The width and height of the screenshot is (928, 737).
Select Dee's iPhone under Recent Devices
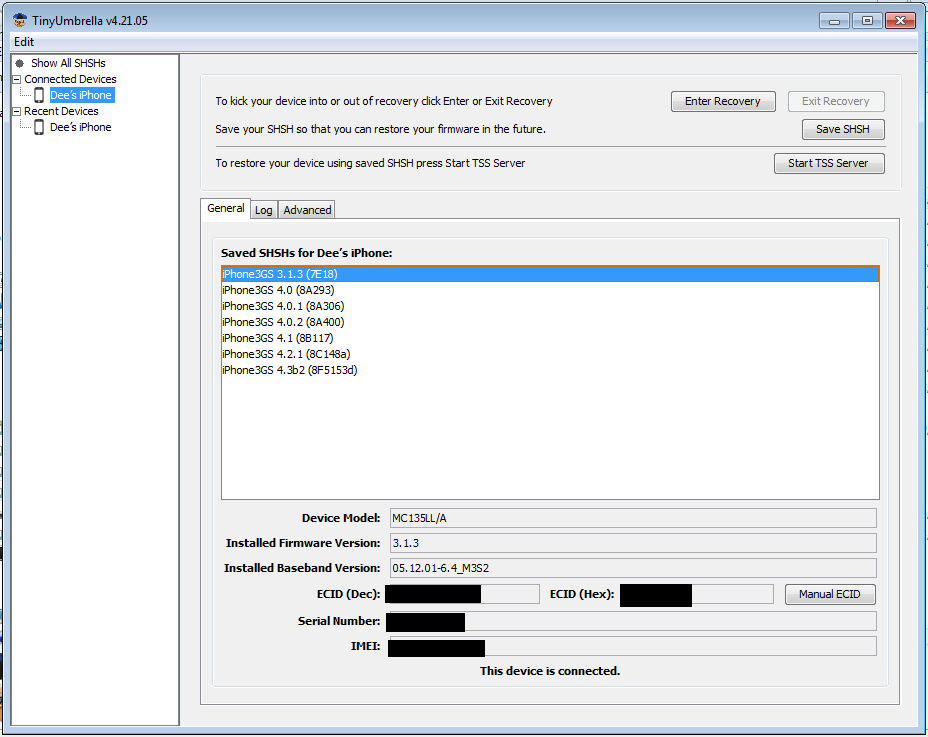81,127
